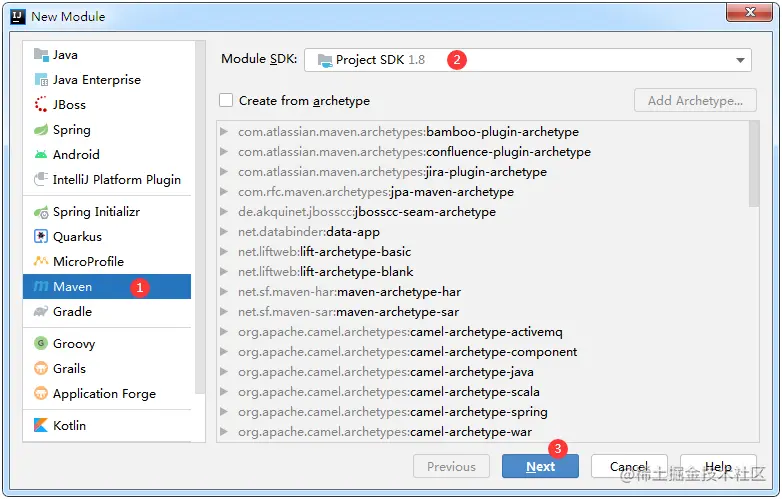Viewport: 782px width, 499px height.
Task: Expand confluence-plugin-archetype entry
Action: click(224, 152)
